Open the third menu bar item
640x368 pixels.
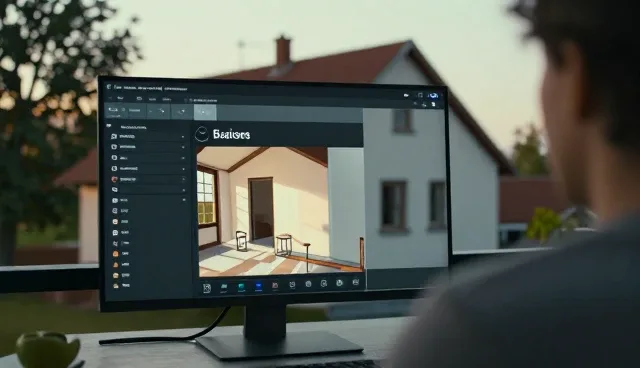pos(152,99)
